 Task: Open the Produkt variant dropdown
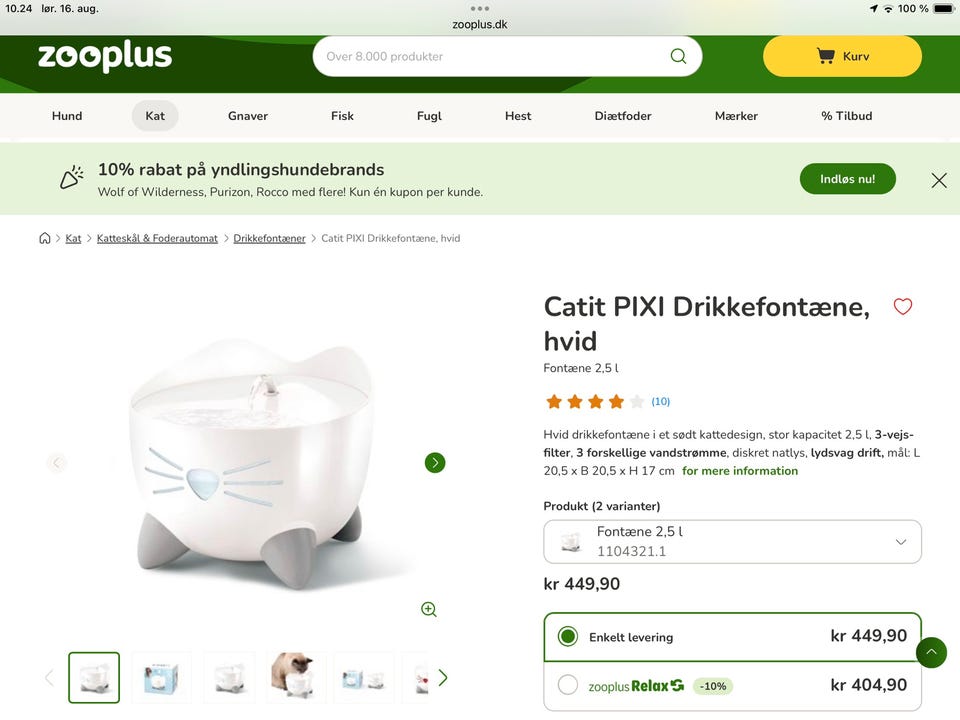tap(732, 542)
